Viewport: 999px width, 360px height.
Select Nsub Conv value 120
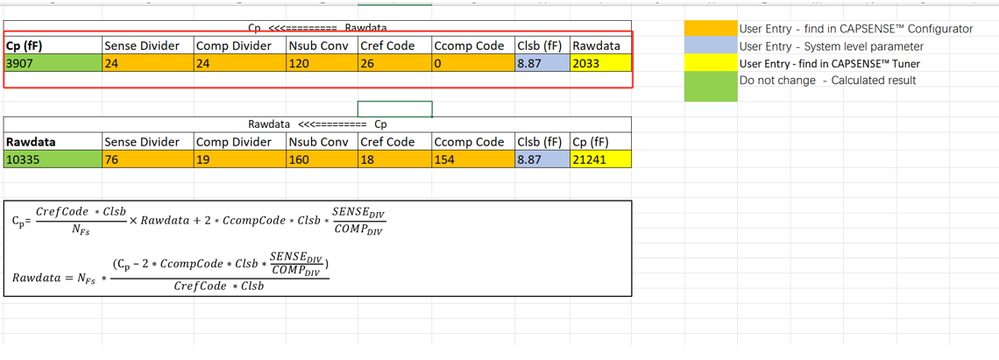(x=322, y=63)
